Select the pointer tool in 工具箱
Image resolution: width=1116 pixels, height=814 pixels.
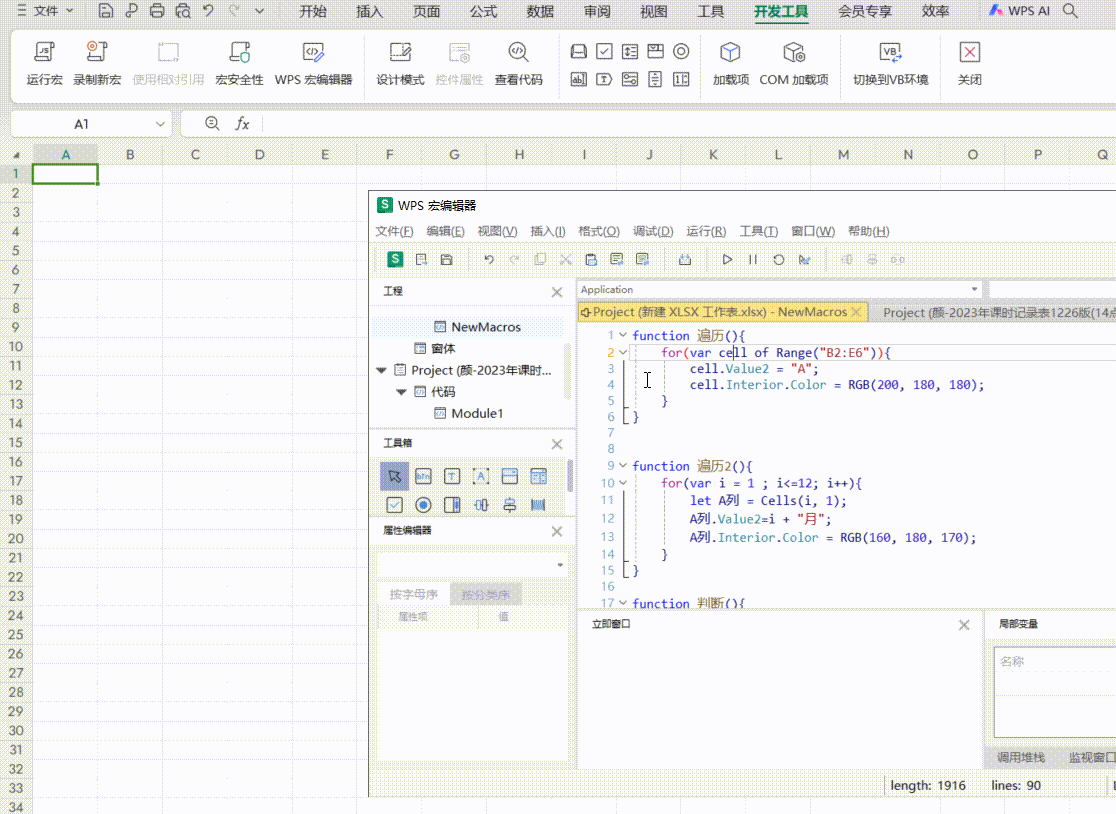[x=394, y=477]
